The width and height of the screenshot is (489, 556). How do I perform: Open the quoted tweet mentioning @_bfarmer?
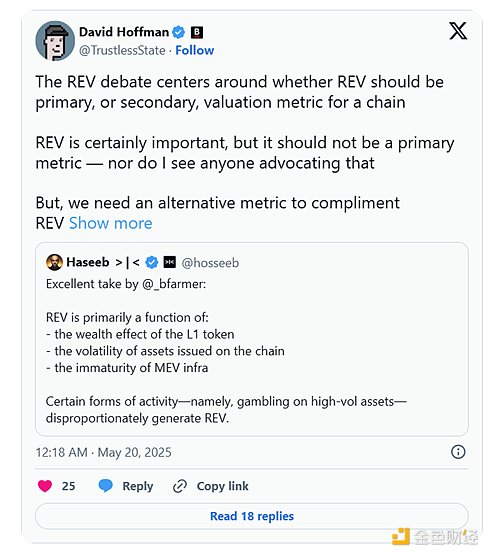252,339
